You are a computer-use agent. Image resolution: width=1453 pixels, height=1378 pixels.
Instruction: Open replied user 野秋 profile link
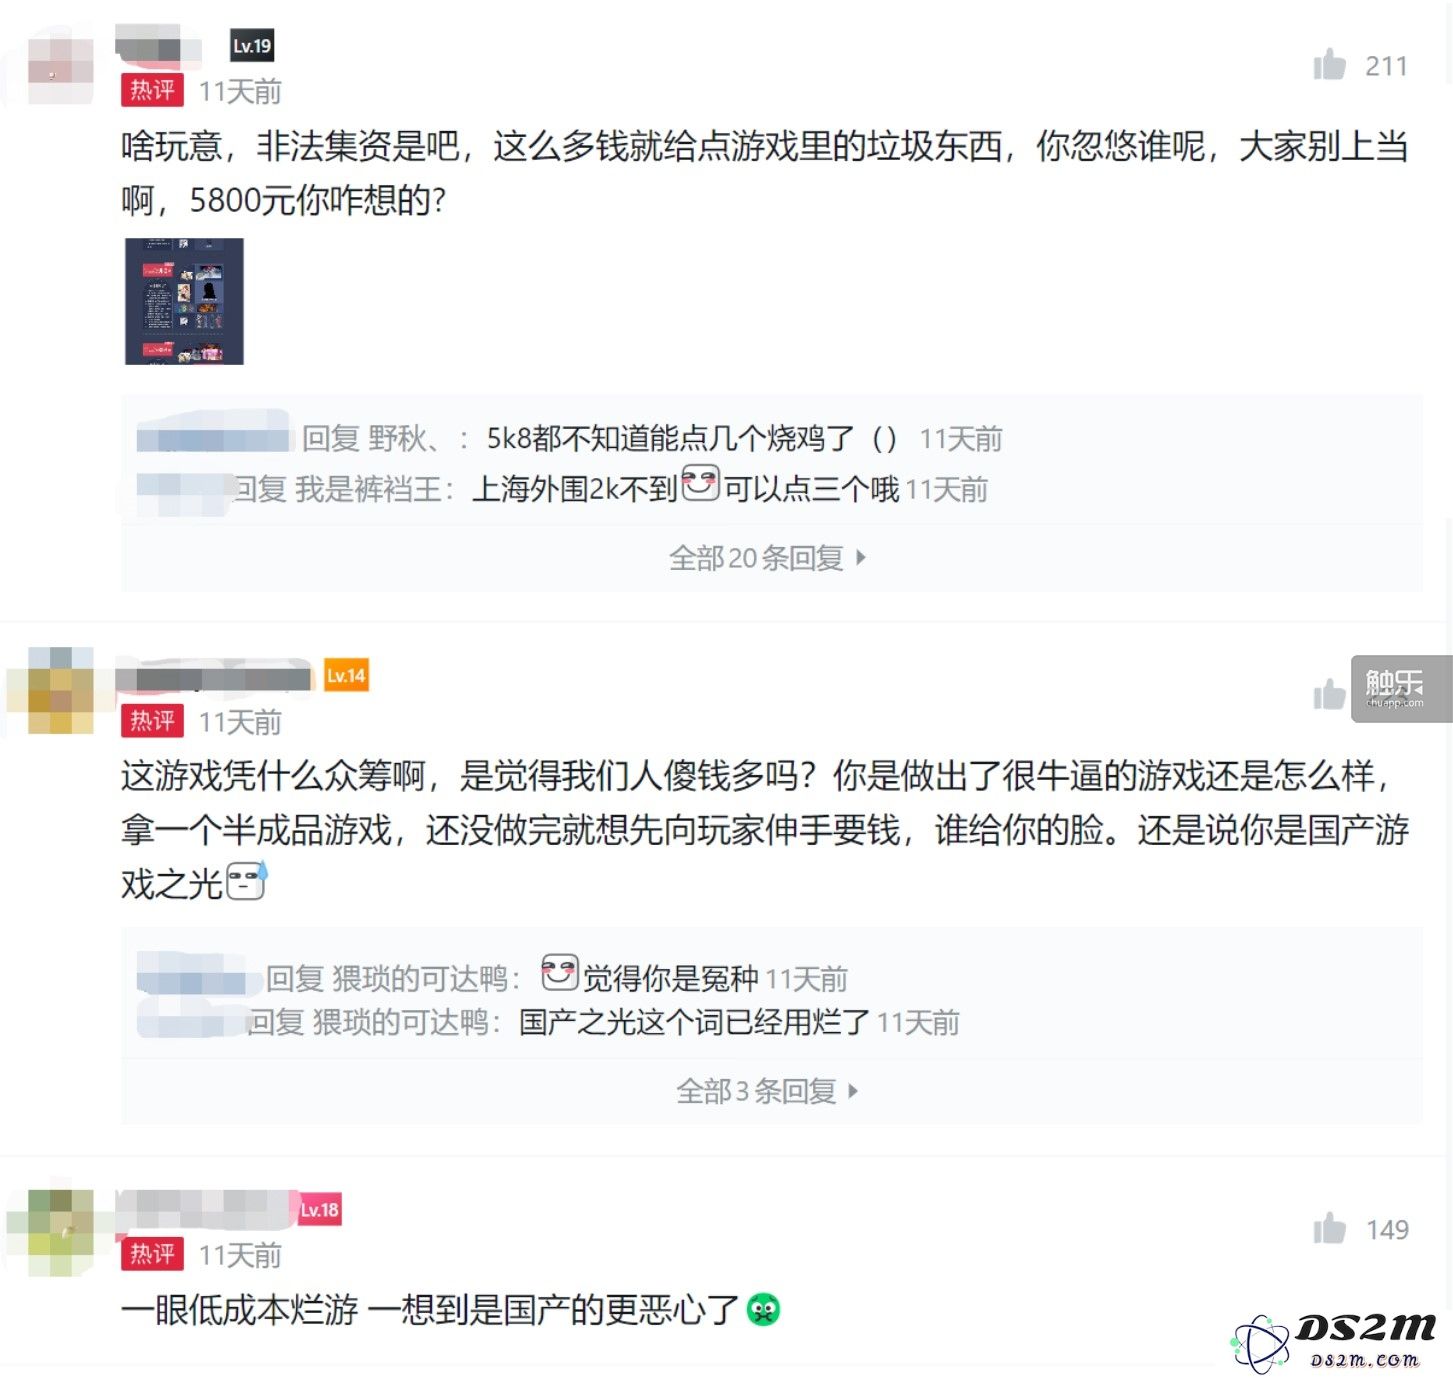[x=402, y=438]
